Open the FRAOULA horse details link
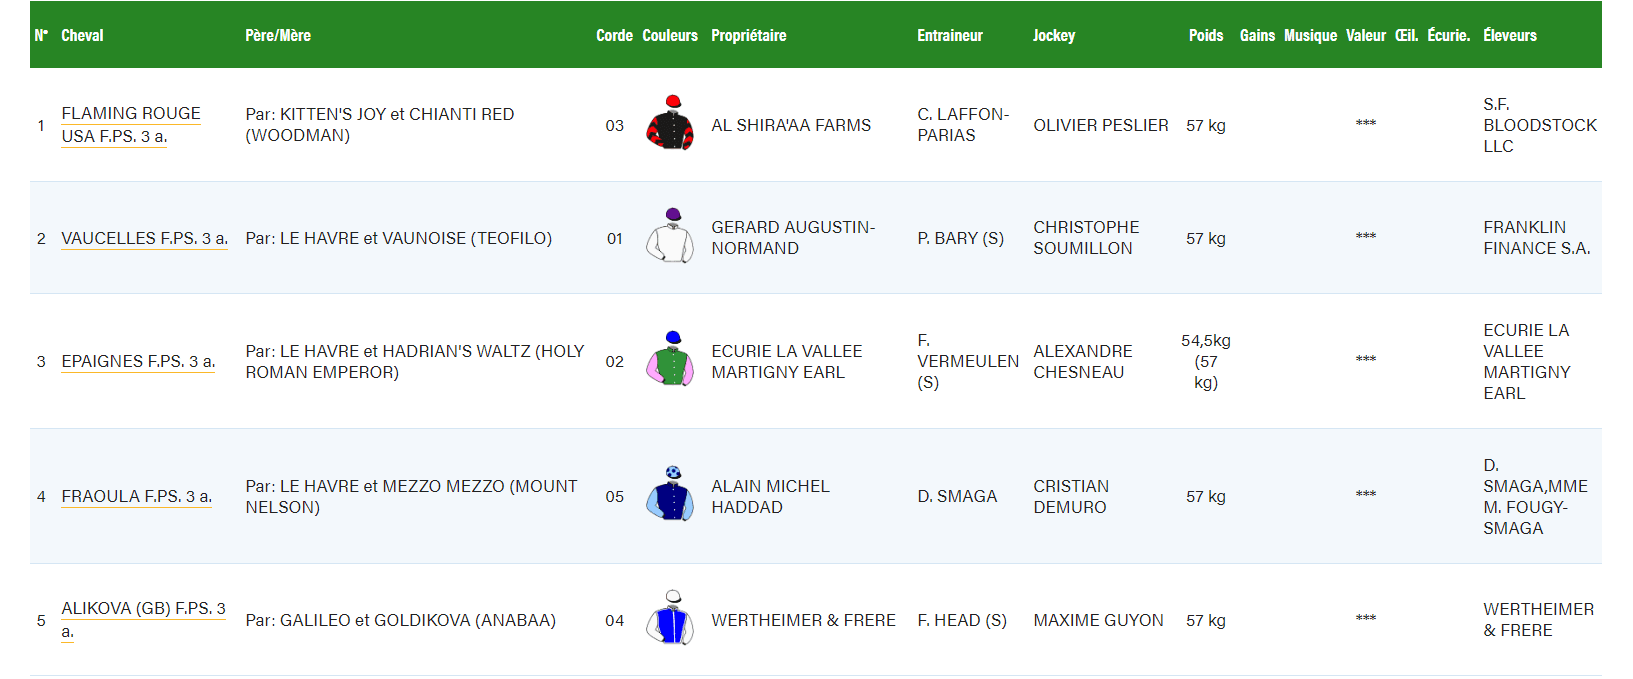 coord(136,496)
